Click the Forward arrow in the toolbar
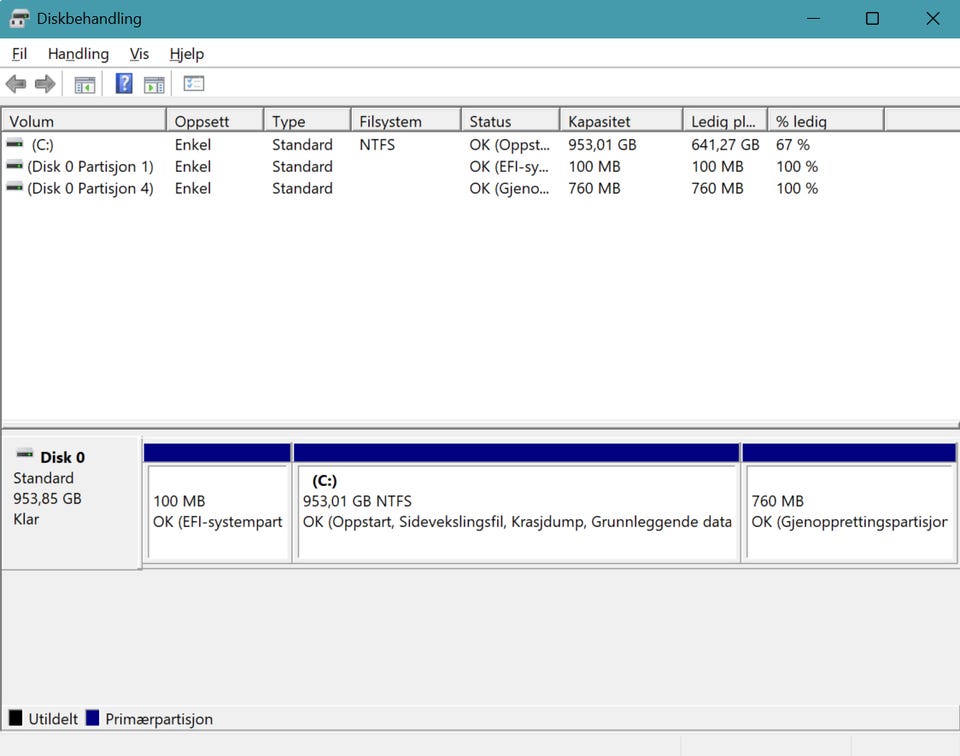960x756 pixels. coord(45,84)
